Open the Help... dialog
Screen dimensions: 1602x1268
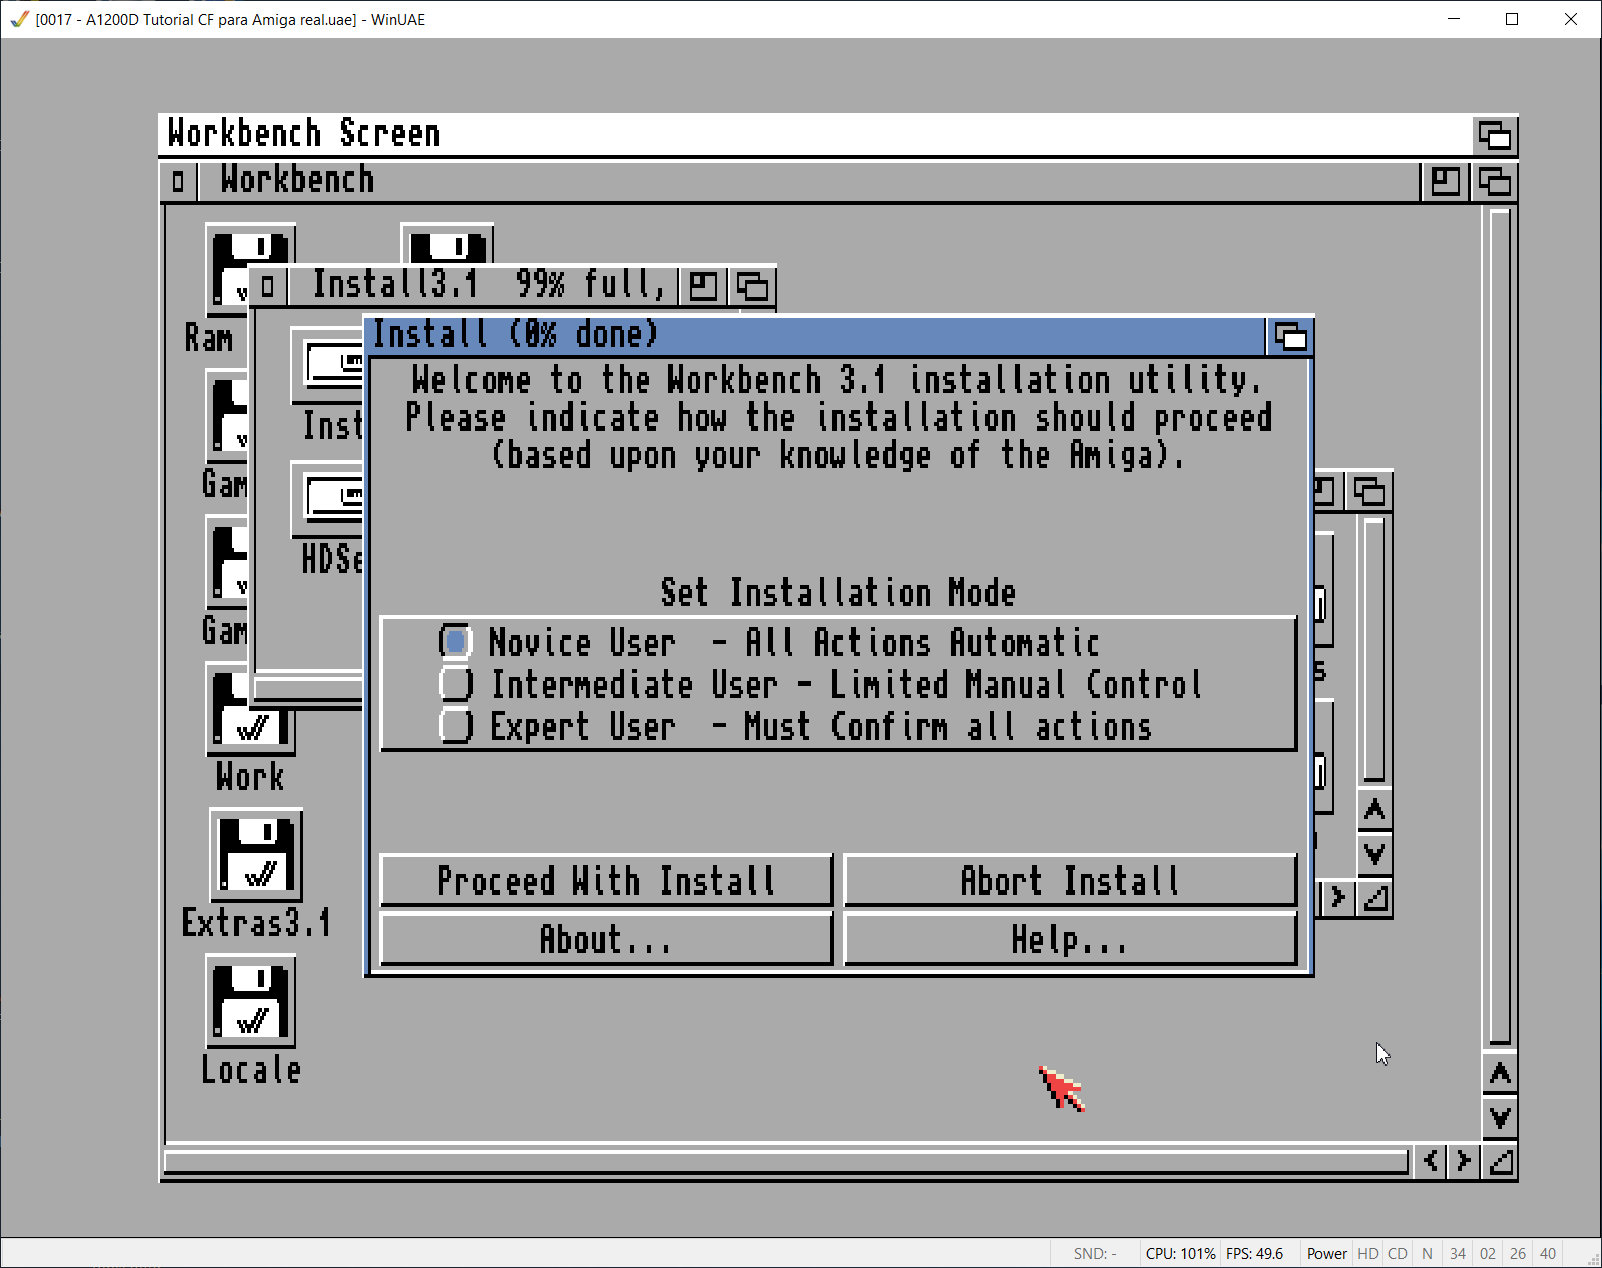point(1070,940)
